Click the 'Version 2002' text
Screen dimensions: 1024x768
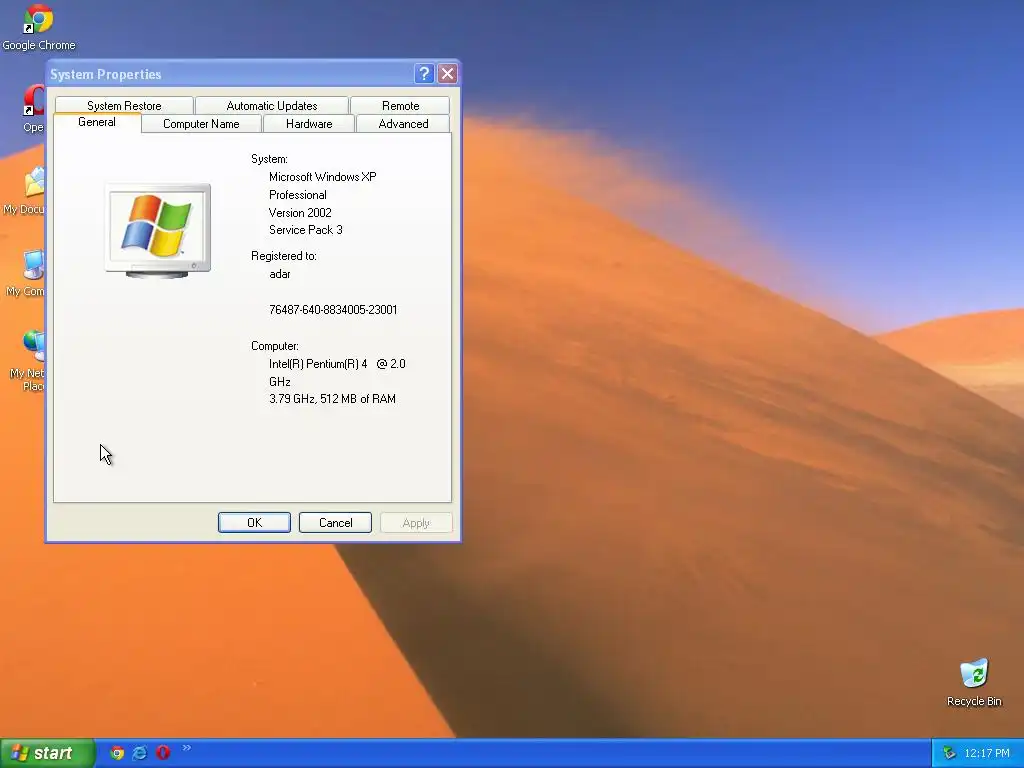pos(300,213)
